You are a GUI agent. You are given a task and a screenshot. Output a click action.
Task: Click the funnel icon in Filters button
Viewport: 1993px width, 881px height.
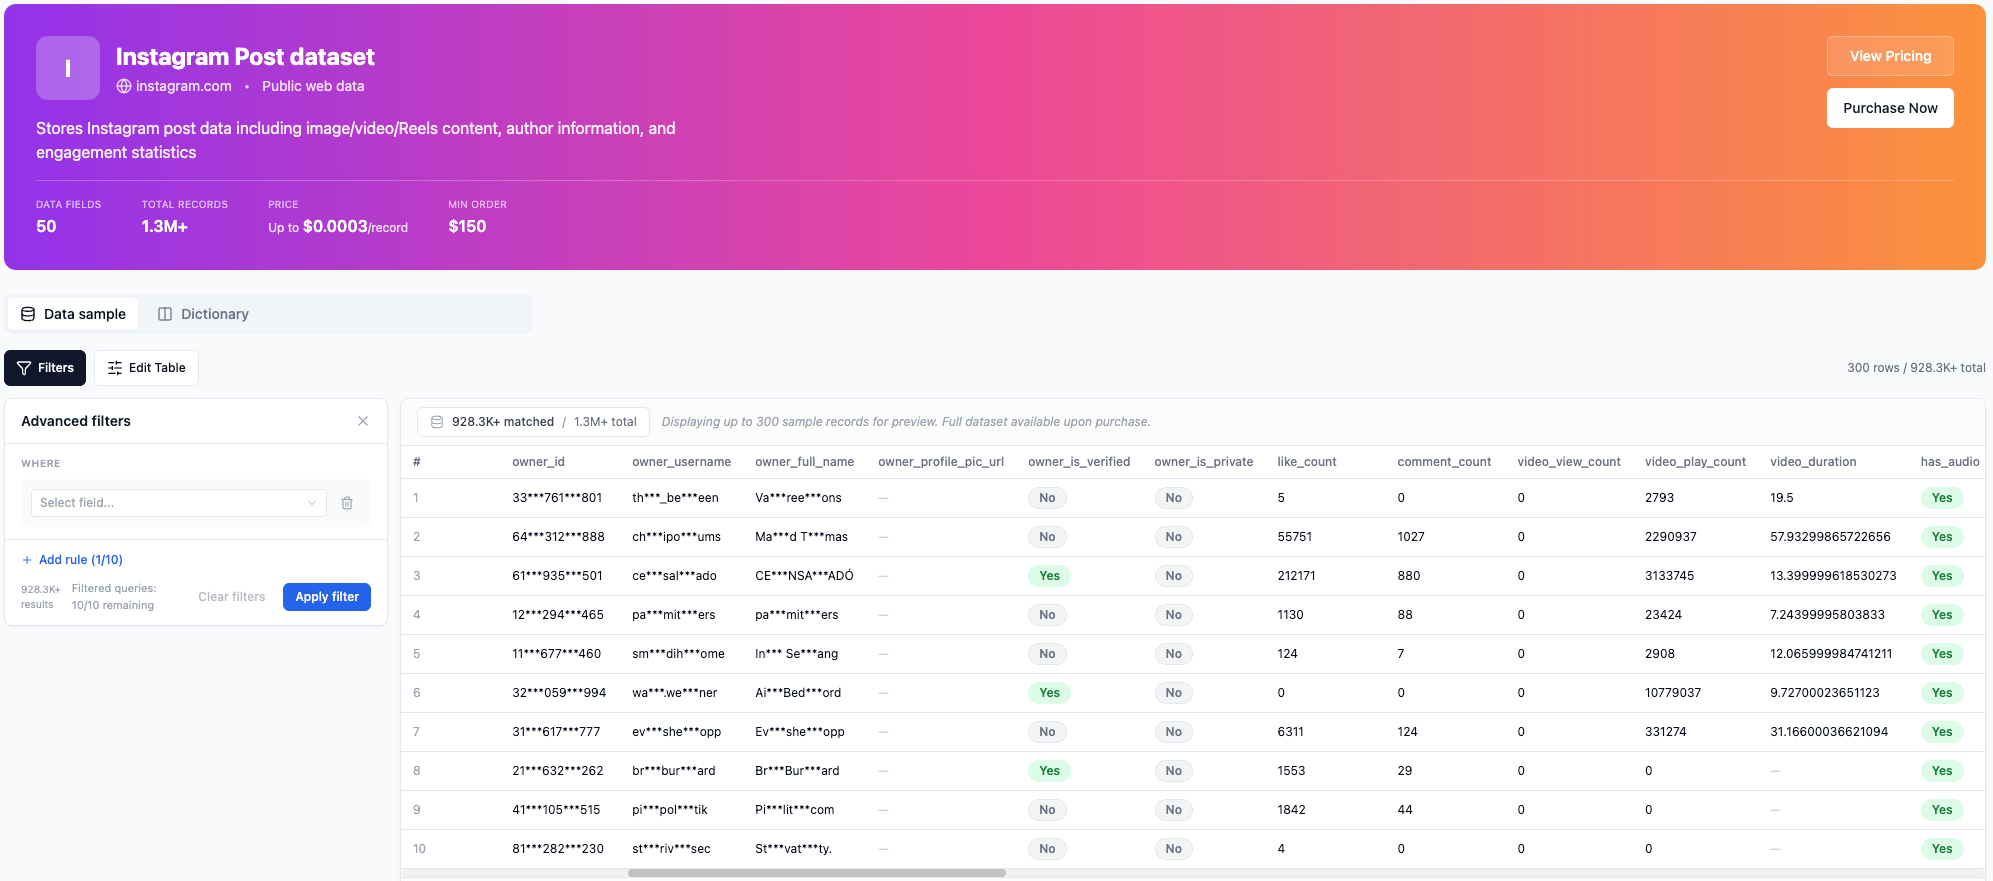(x=24, y=368)
